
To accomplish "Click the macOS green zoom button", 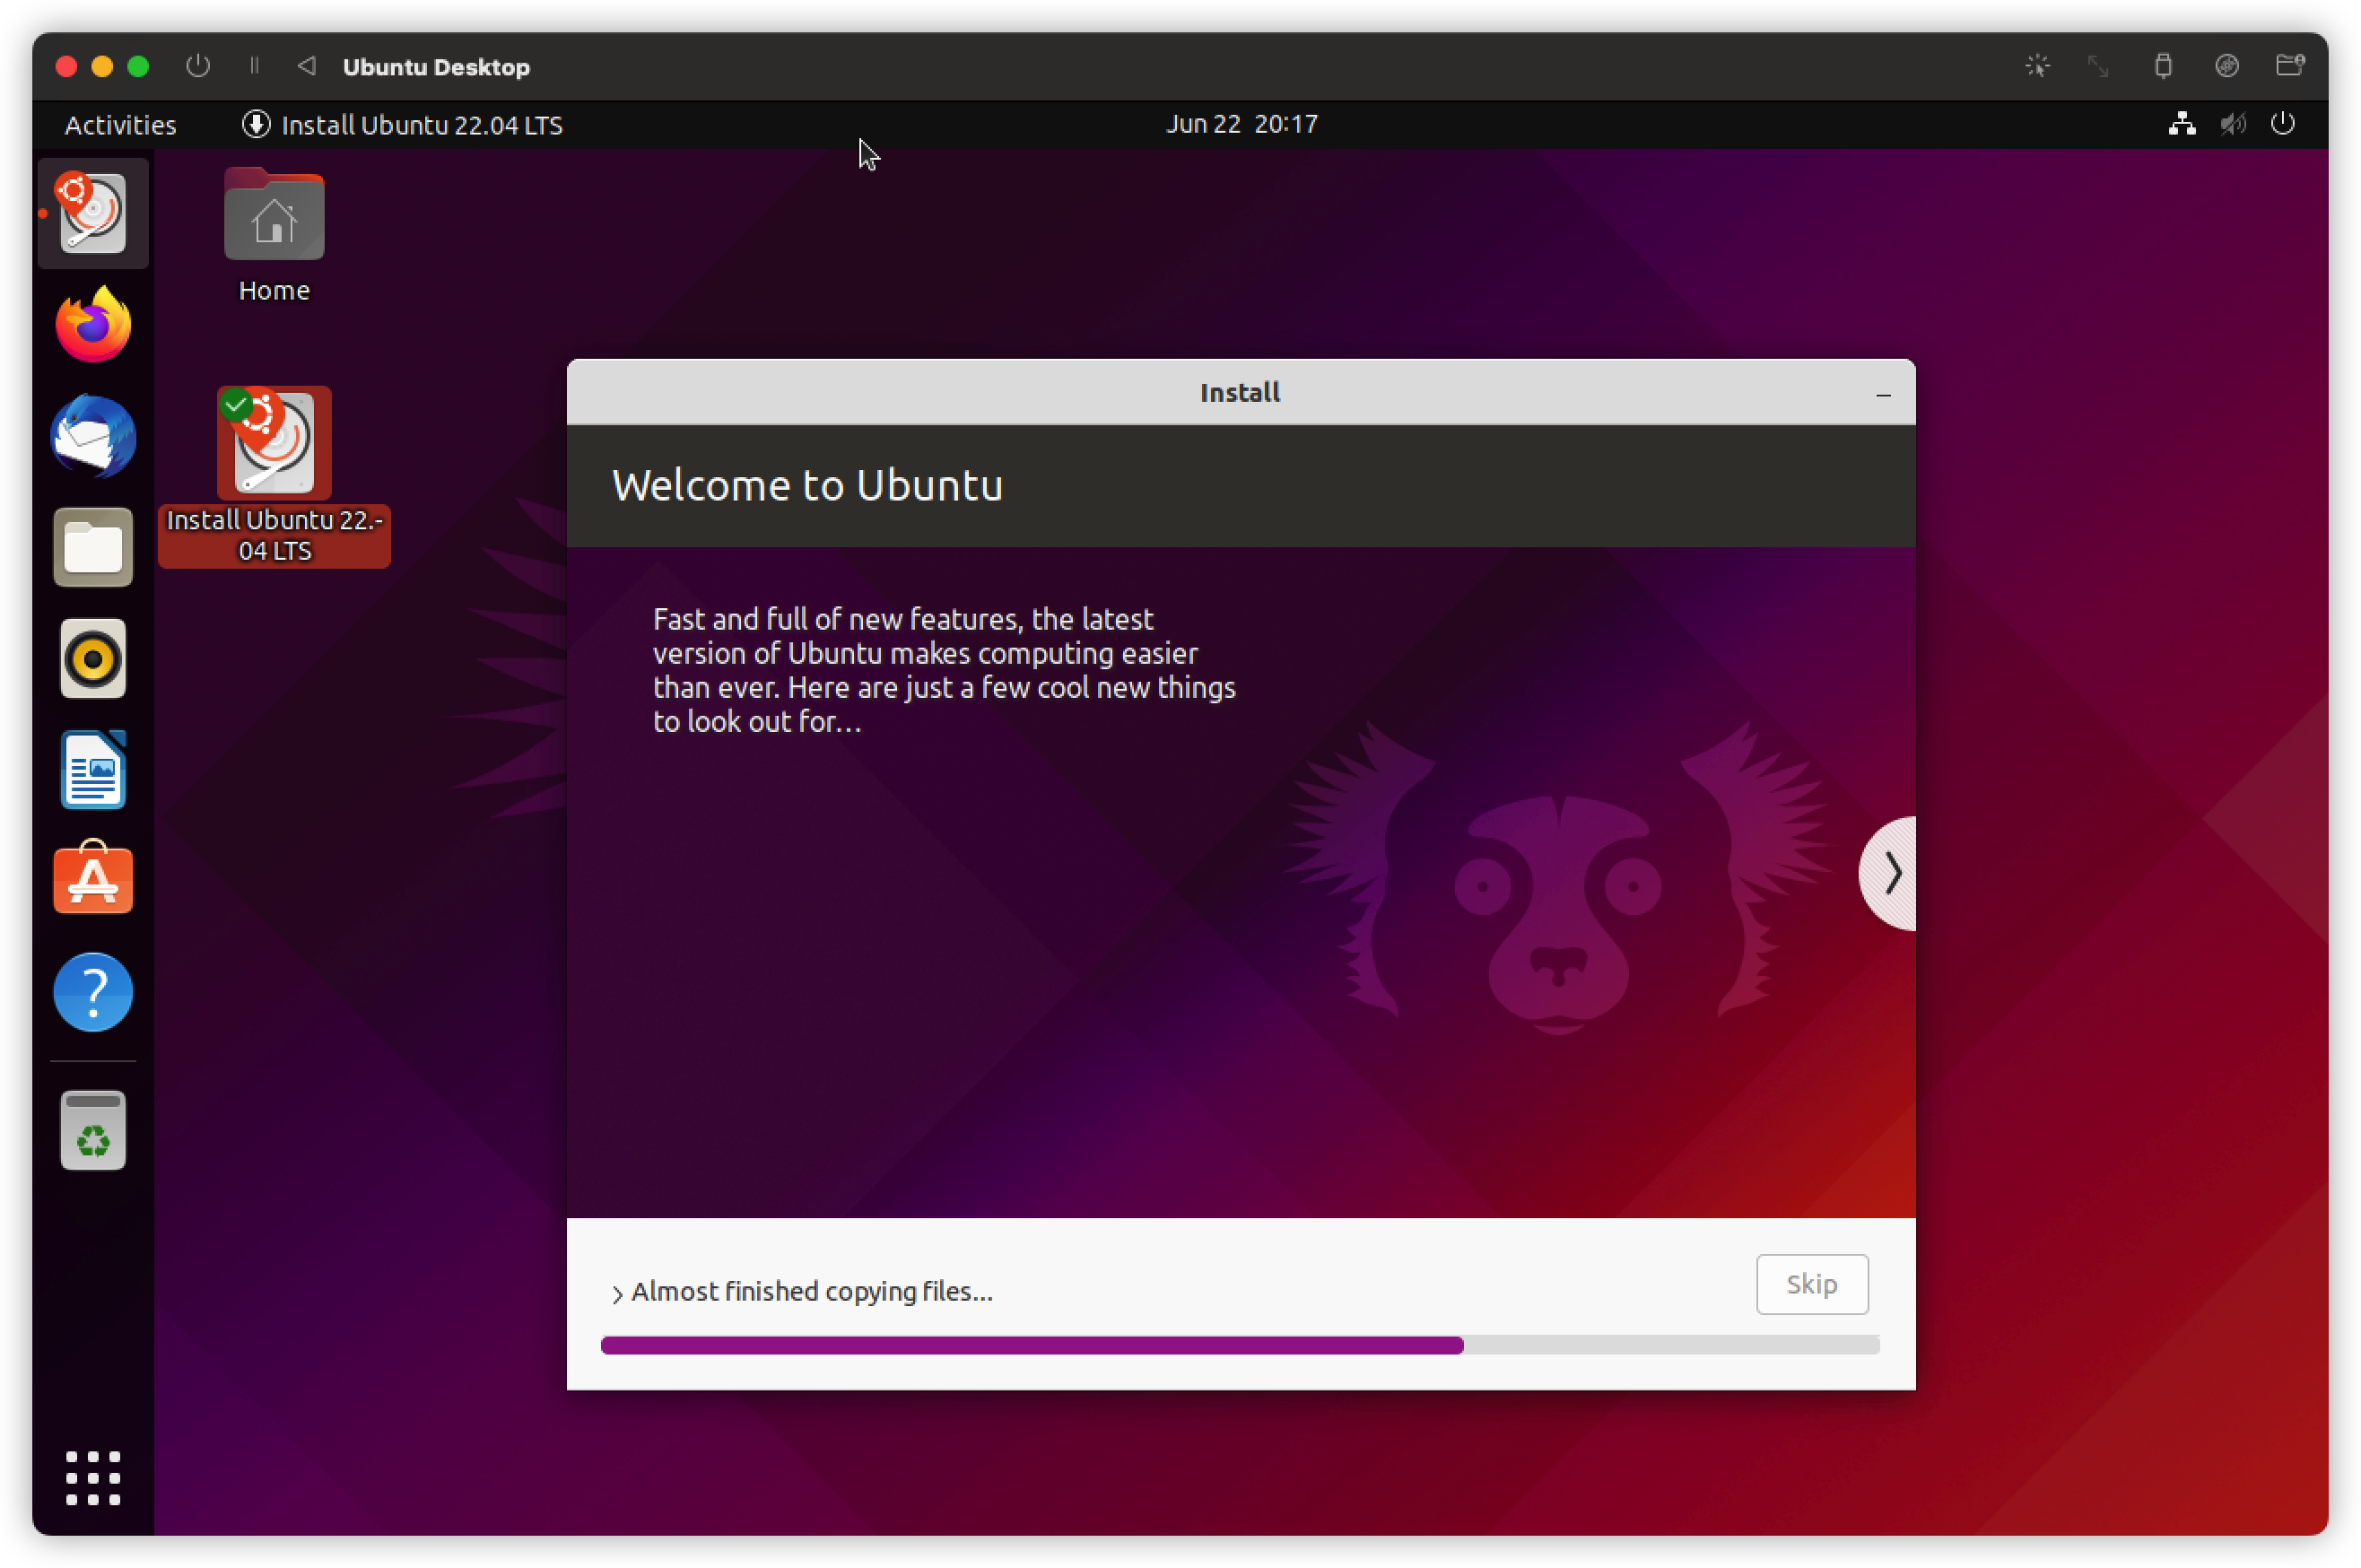I will (x=138, y=66).
